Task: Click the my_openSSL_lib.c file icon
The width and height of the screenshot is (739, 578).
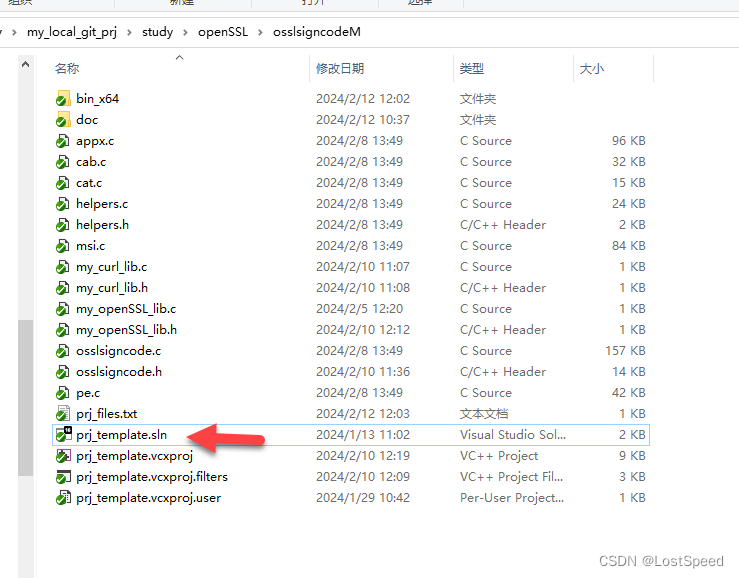Action: (63, 309)
